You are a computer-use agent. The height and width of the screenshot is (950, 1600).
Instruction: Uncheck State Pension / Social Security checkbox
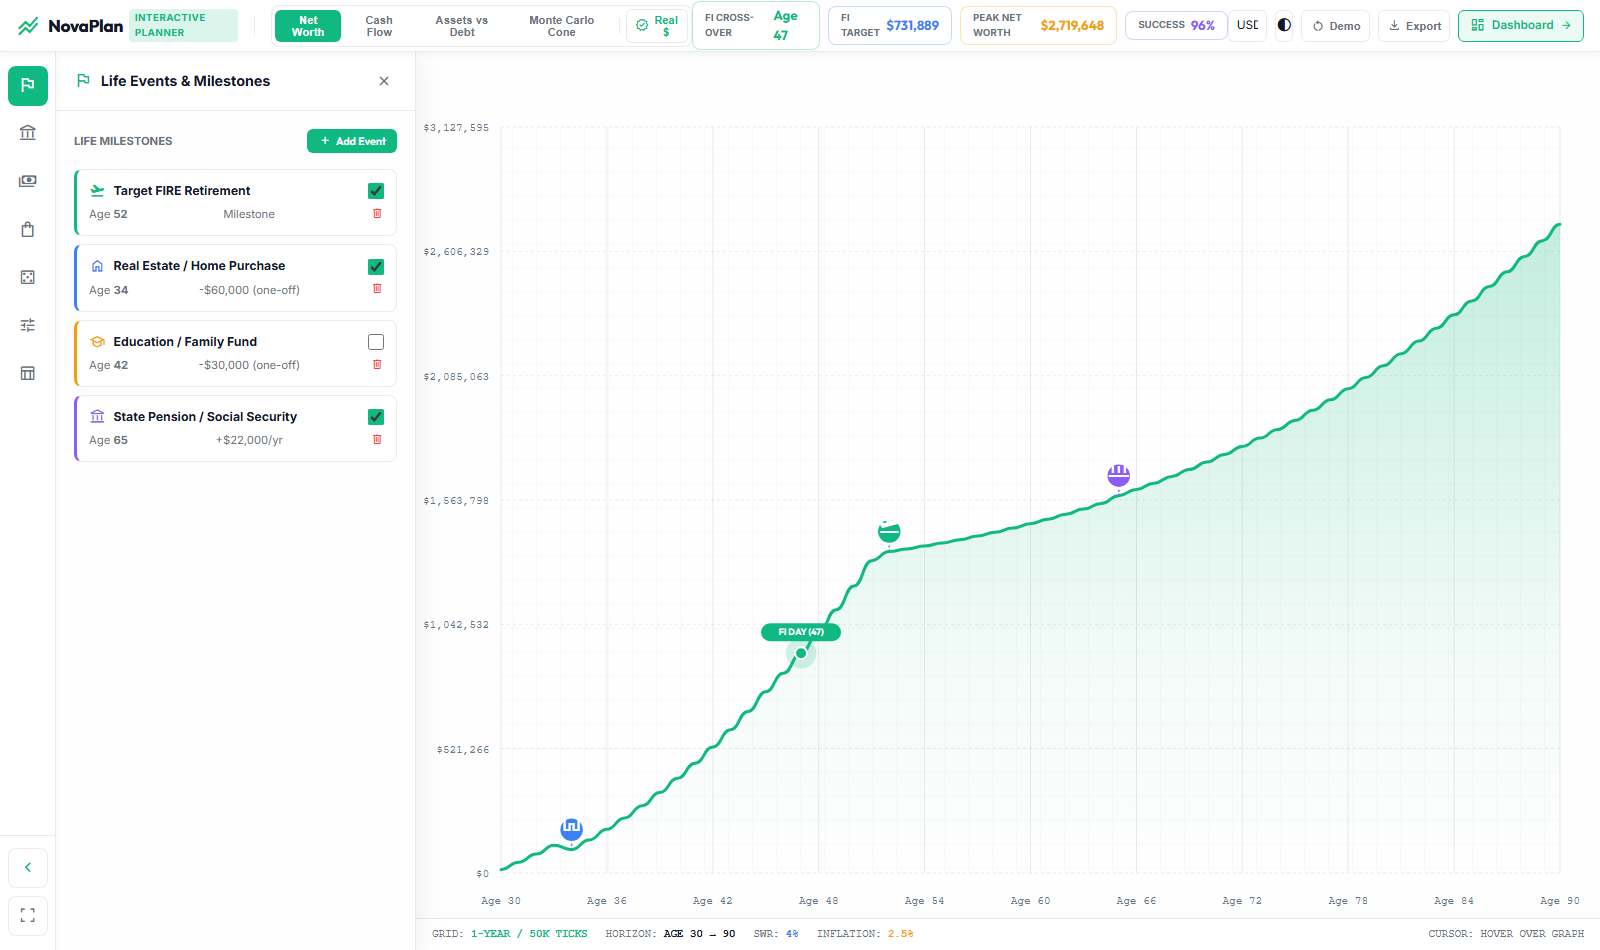pos(376,417)
